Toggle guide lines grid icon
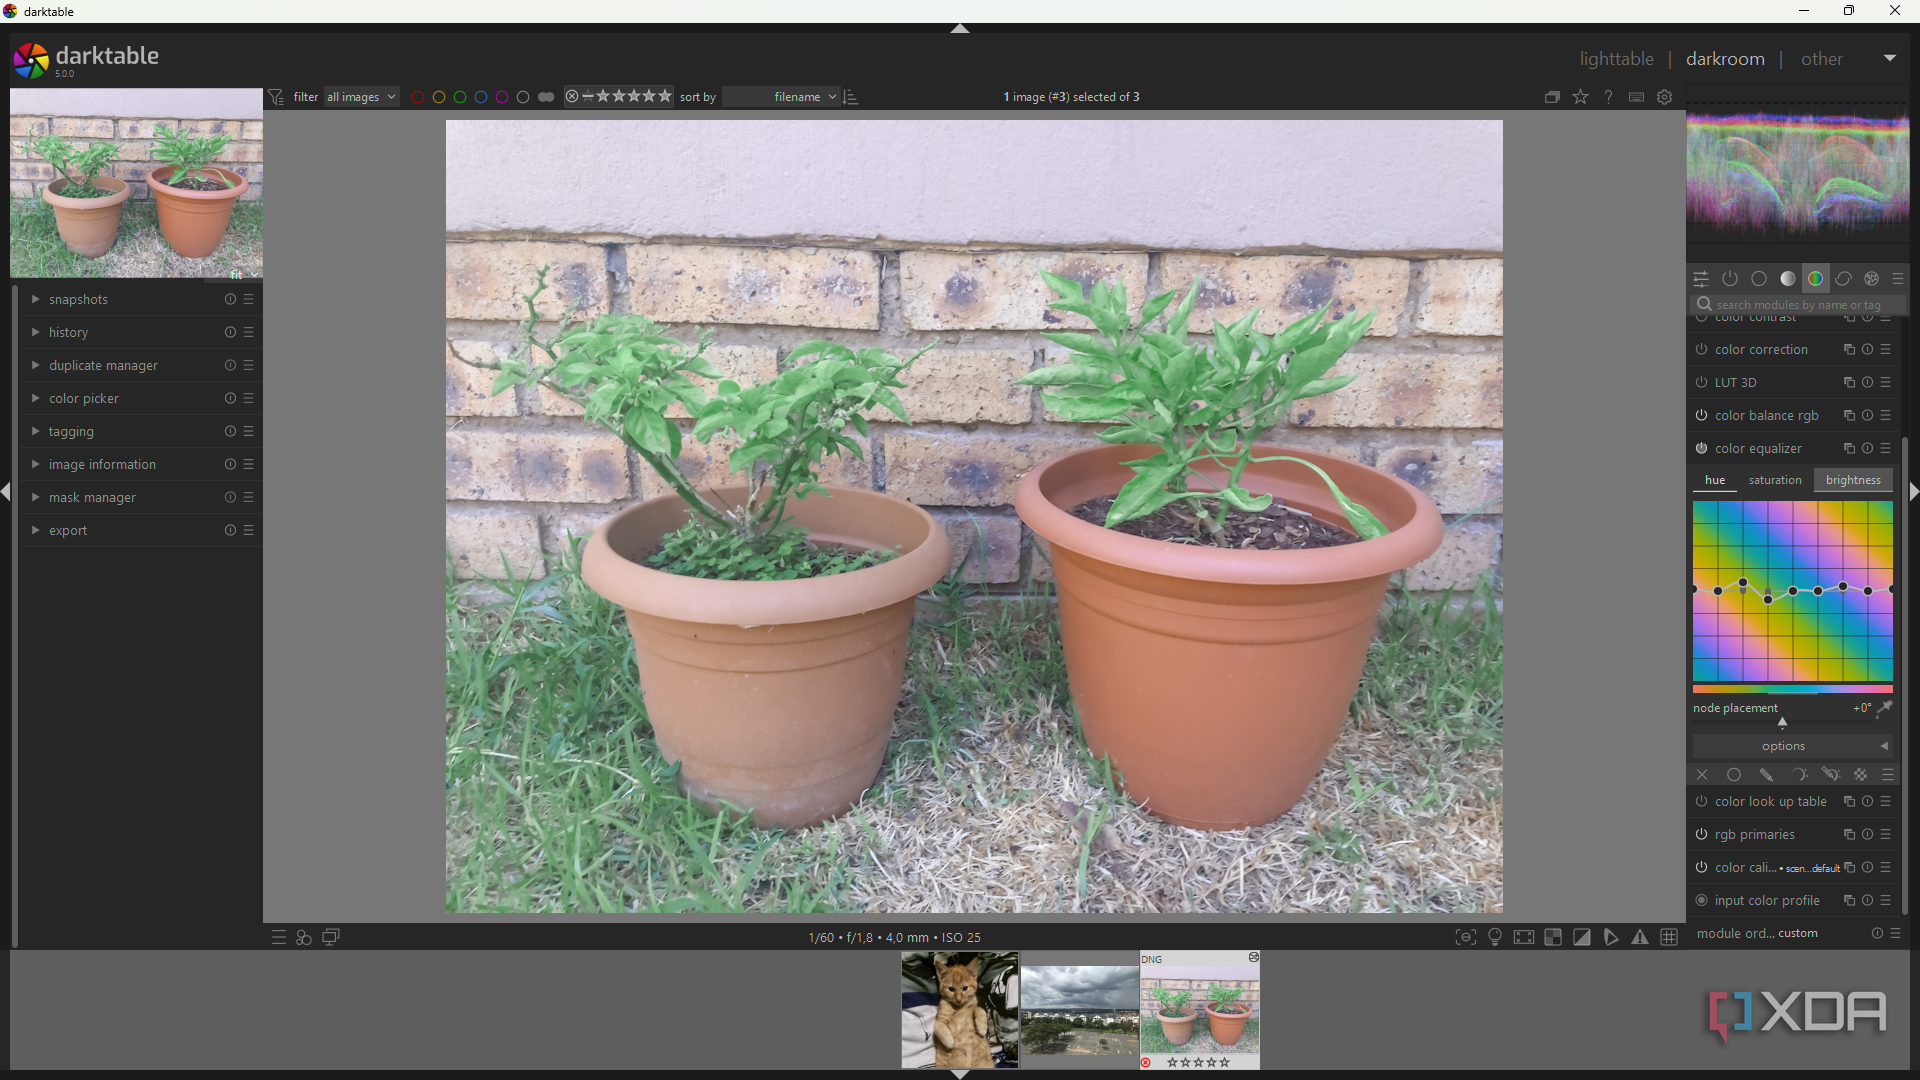 pyautogui.click(x=1669, y=937)
